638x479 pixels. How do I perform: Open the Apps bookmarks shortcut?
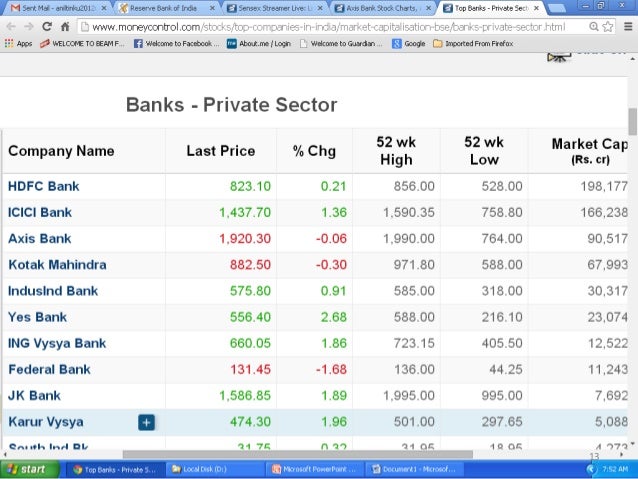19,43
